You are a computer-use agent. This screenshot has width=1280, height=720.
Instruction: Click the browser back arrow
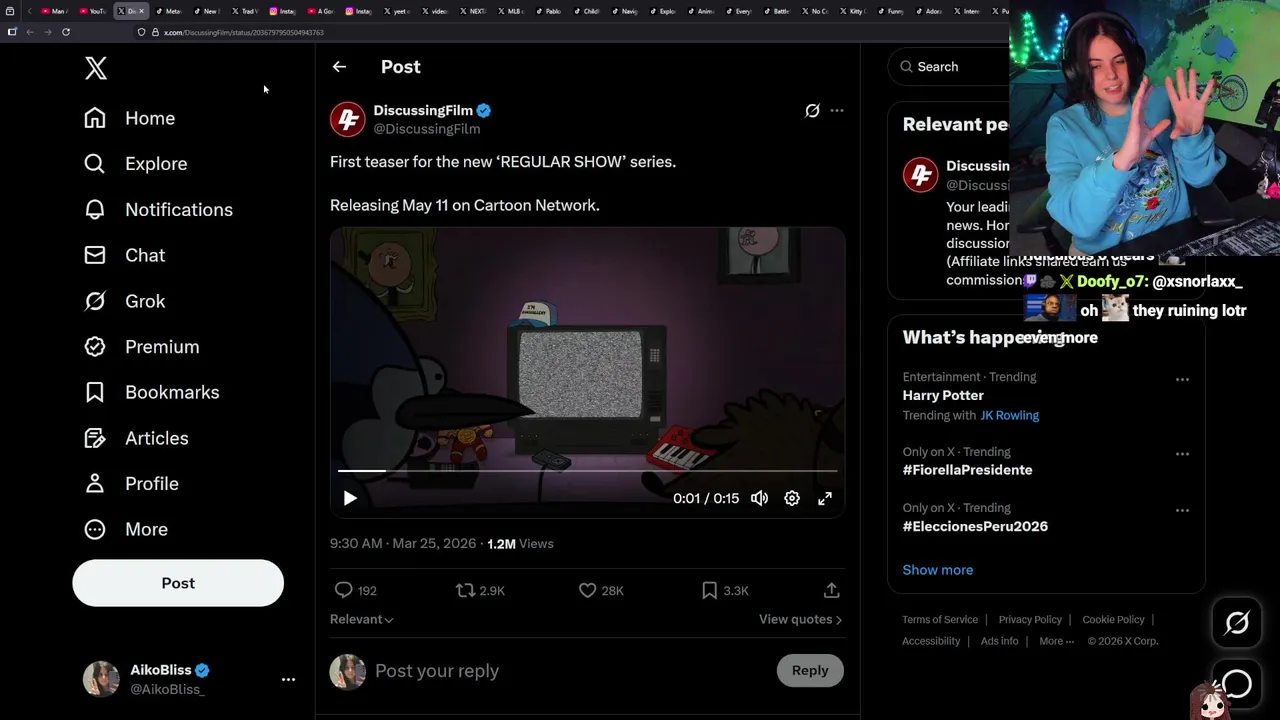coord(30,32)
